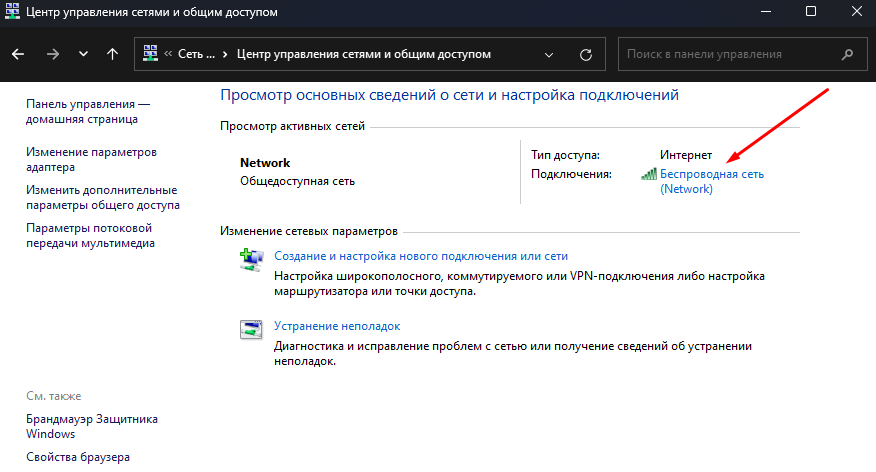Click the "Интернет" access type value
This screenshot has width=876, height=472.
(x=686, y=155)
